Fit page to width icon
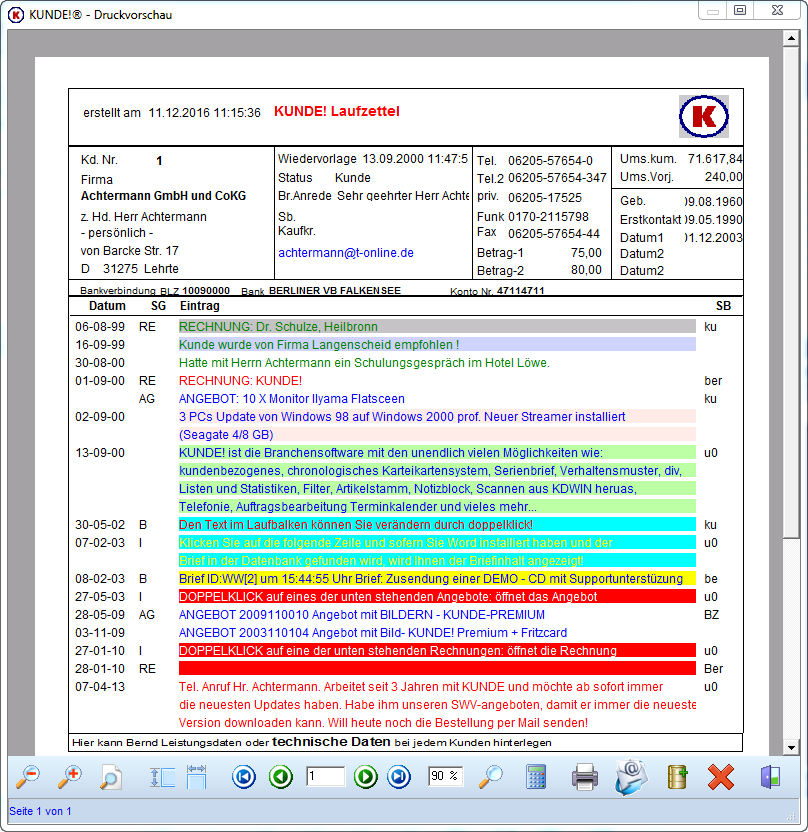808x832 pixels. coord(196,777)
